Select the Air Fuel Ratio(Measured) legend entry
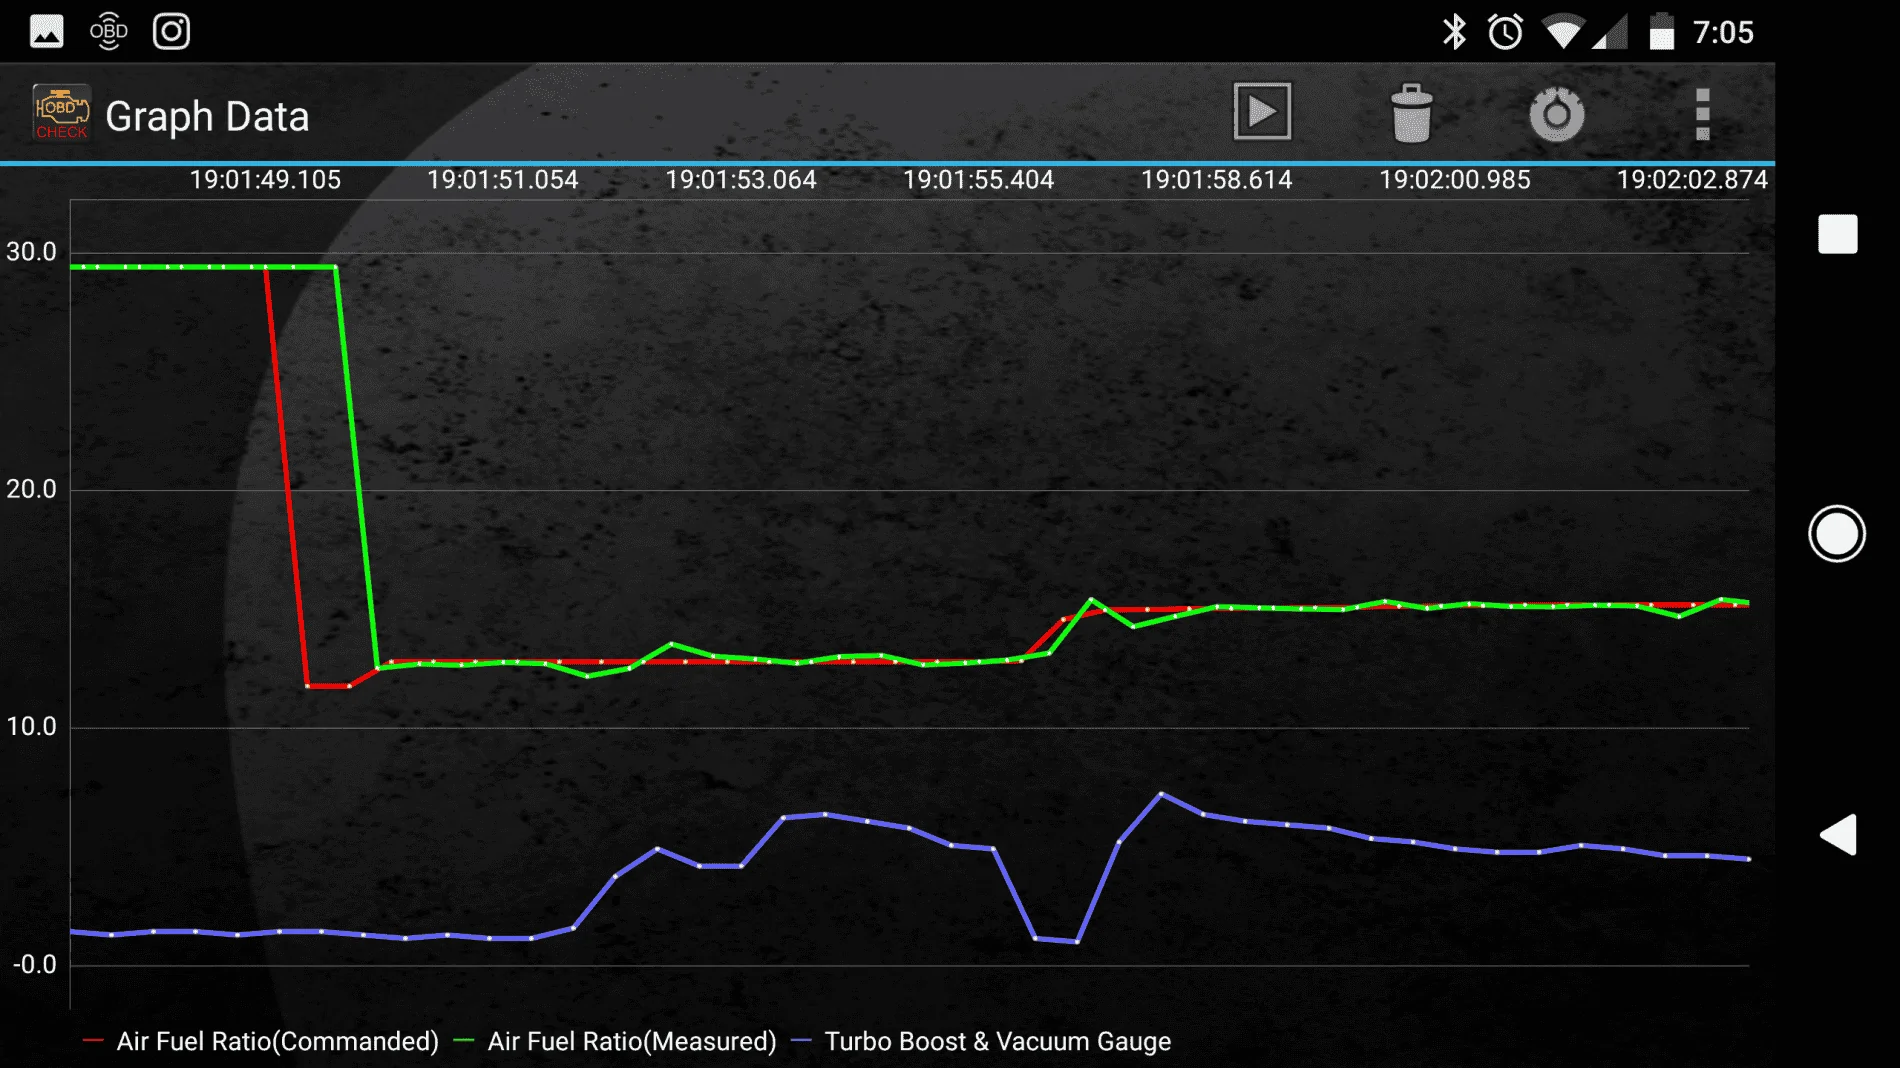Image resolution: width=1900 pixels, height=1068 pixels. tap(615, 1041)
